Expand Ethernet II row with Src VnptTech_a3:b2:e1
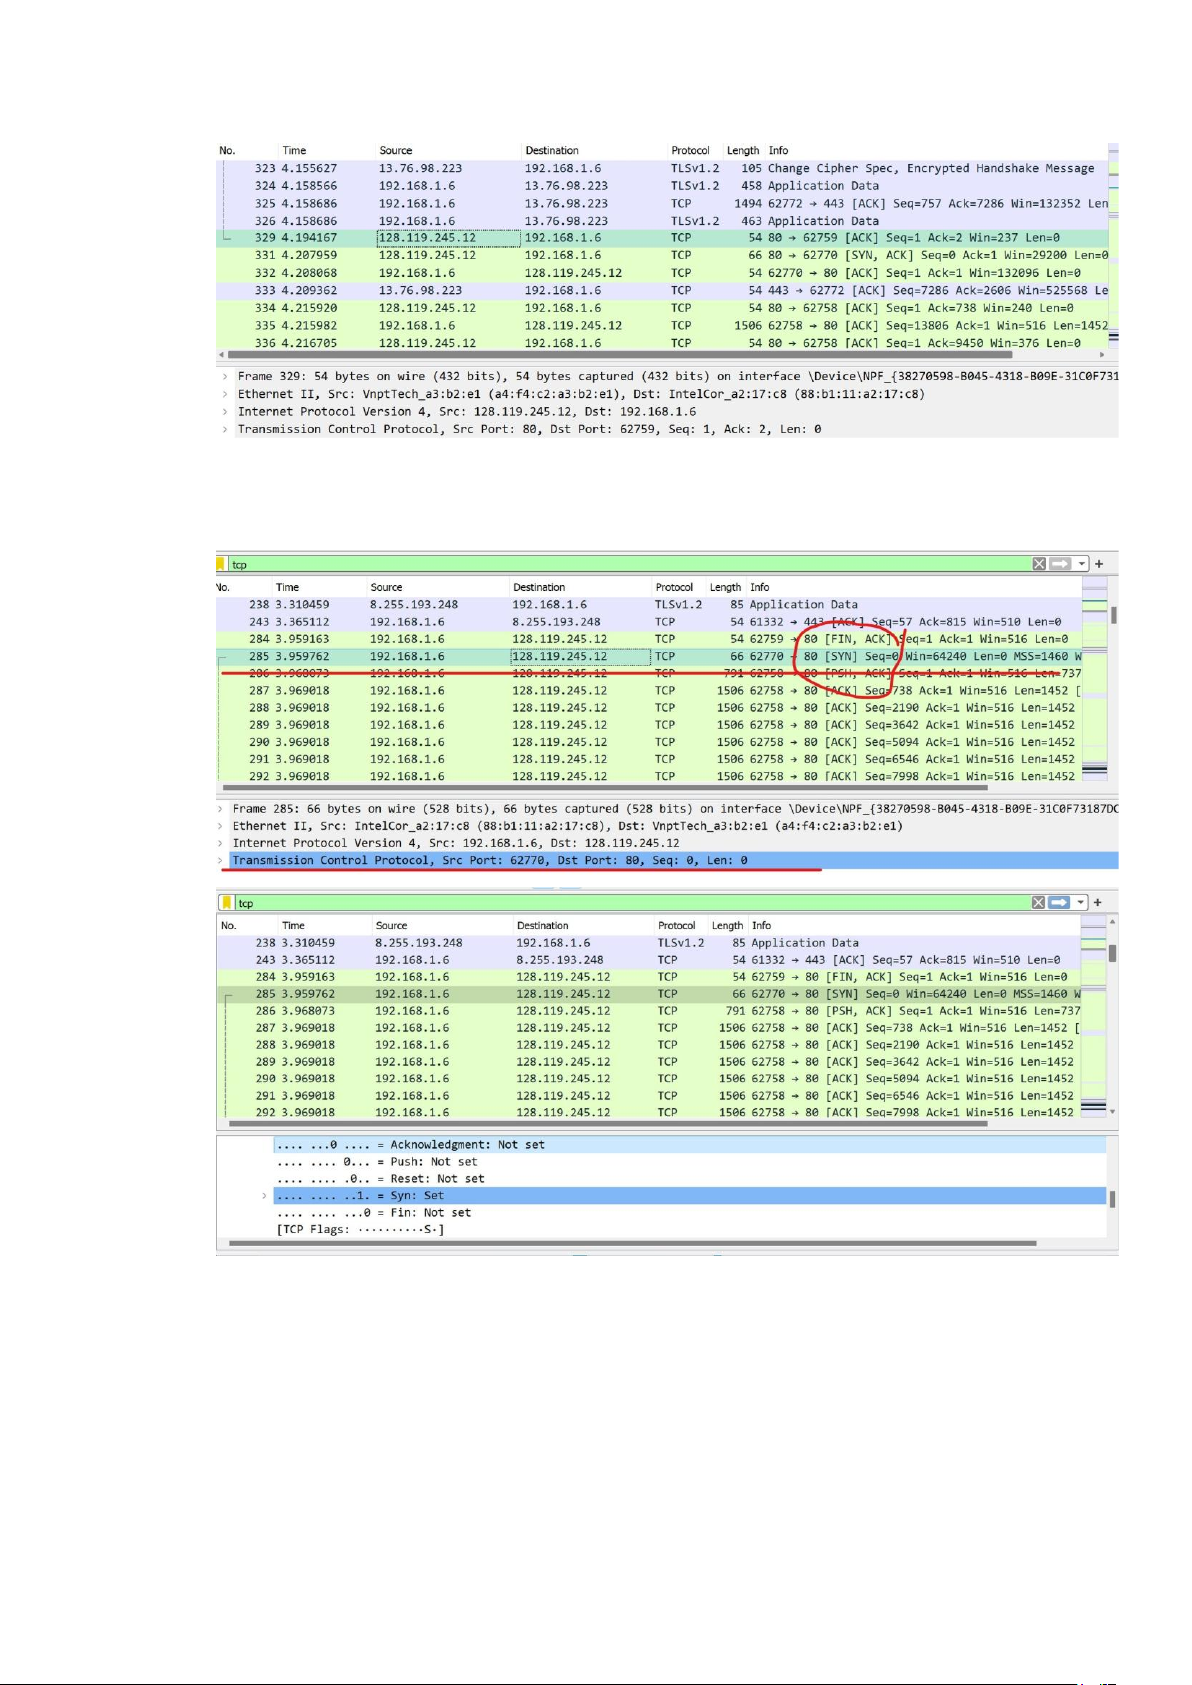Image resolution: width=1192 pixels, height=1685 pixels. click(225, 394)
